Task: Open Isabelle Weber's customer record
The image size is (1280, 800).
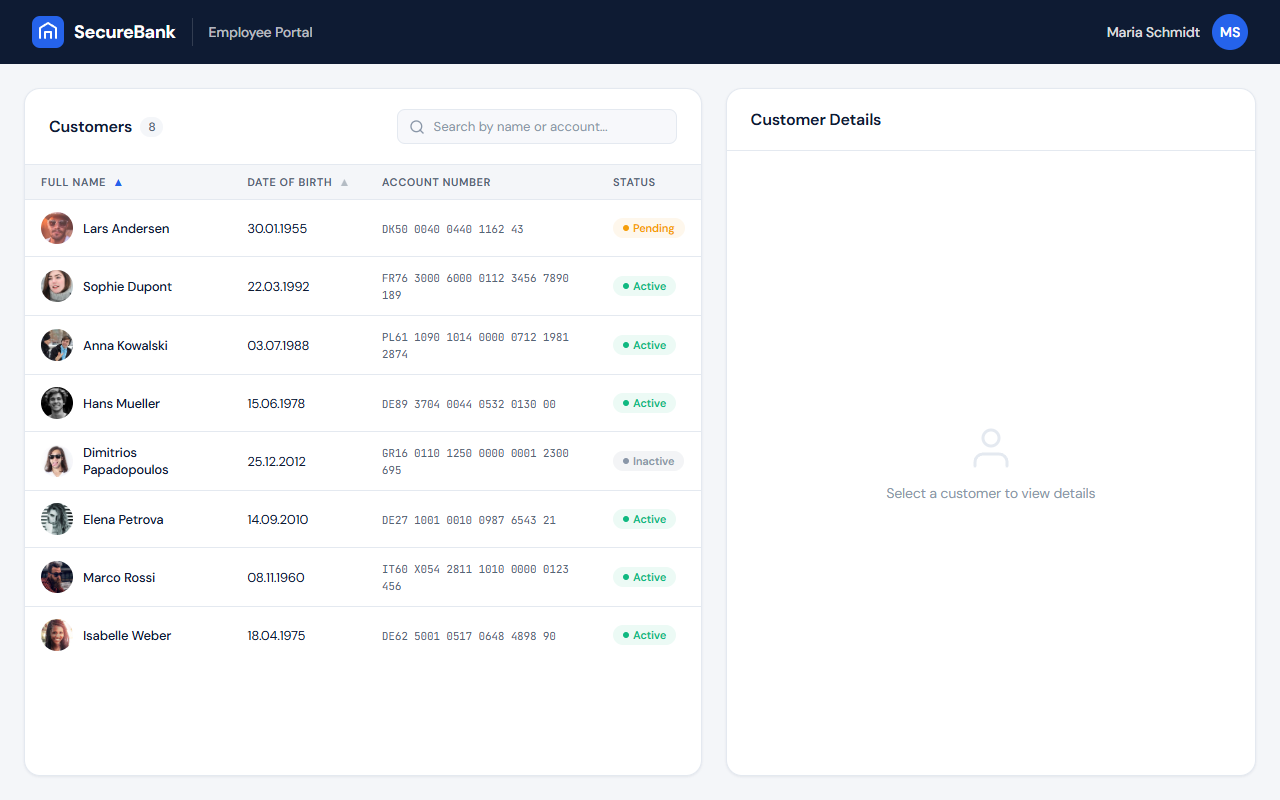Action: [x=127, y=635]
